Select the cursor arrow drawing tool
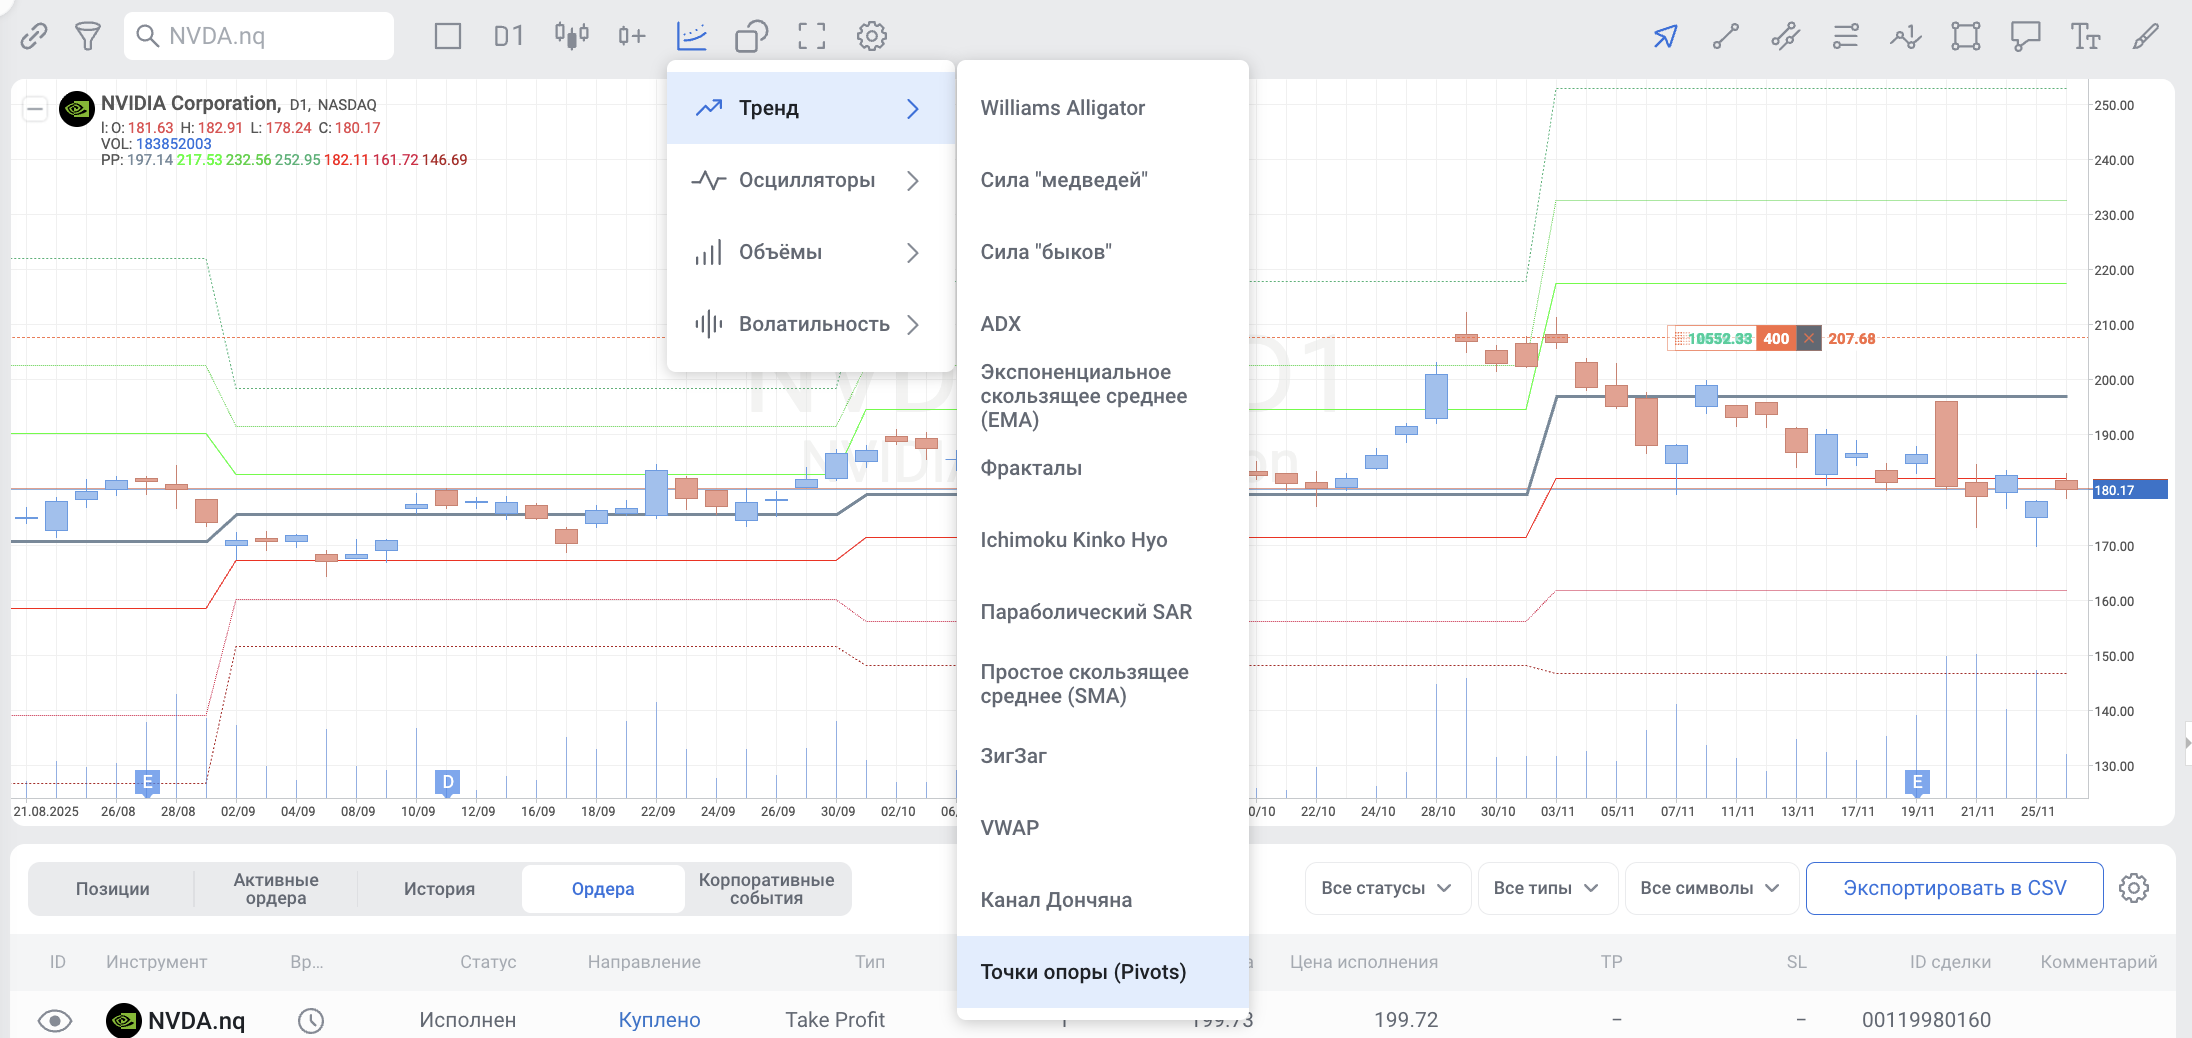This screenshot has width=2192, height=1038. (1665, 37)
